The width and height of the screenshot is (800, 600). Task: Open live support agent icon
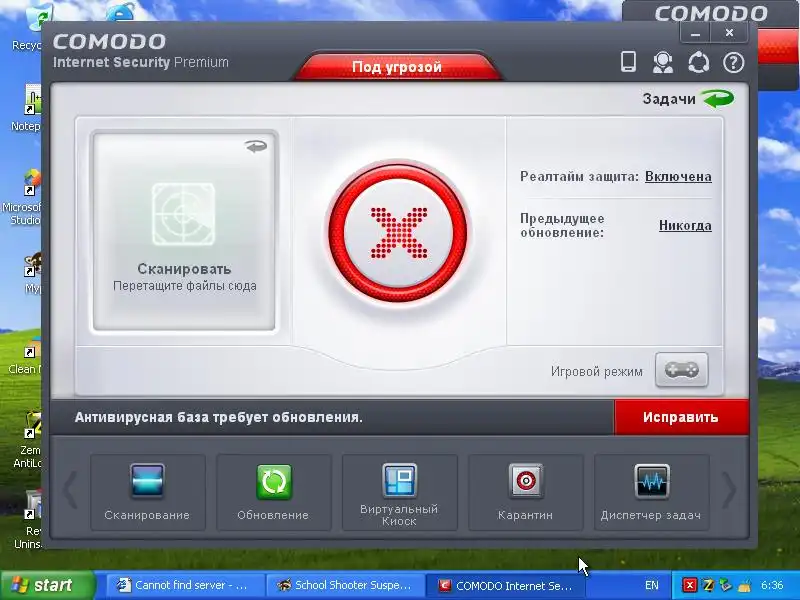663,63
